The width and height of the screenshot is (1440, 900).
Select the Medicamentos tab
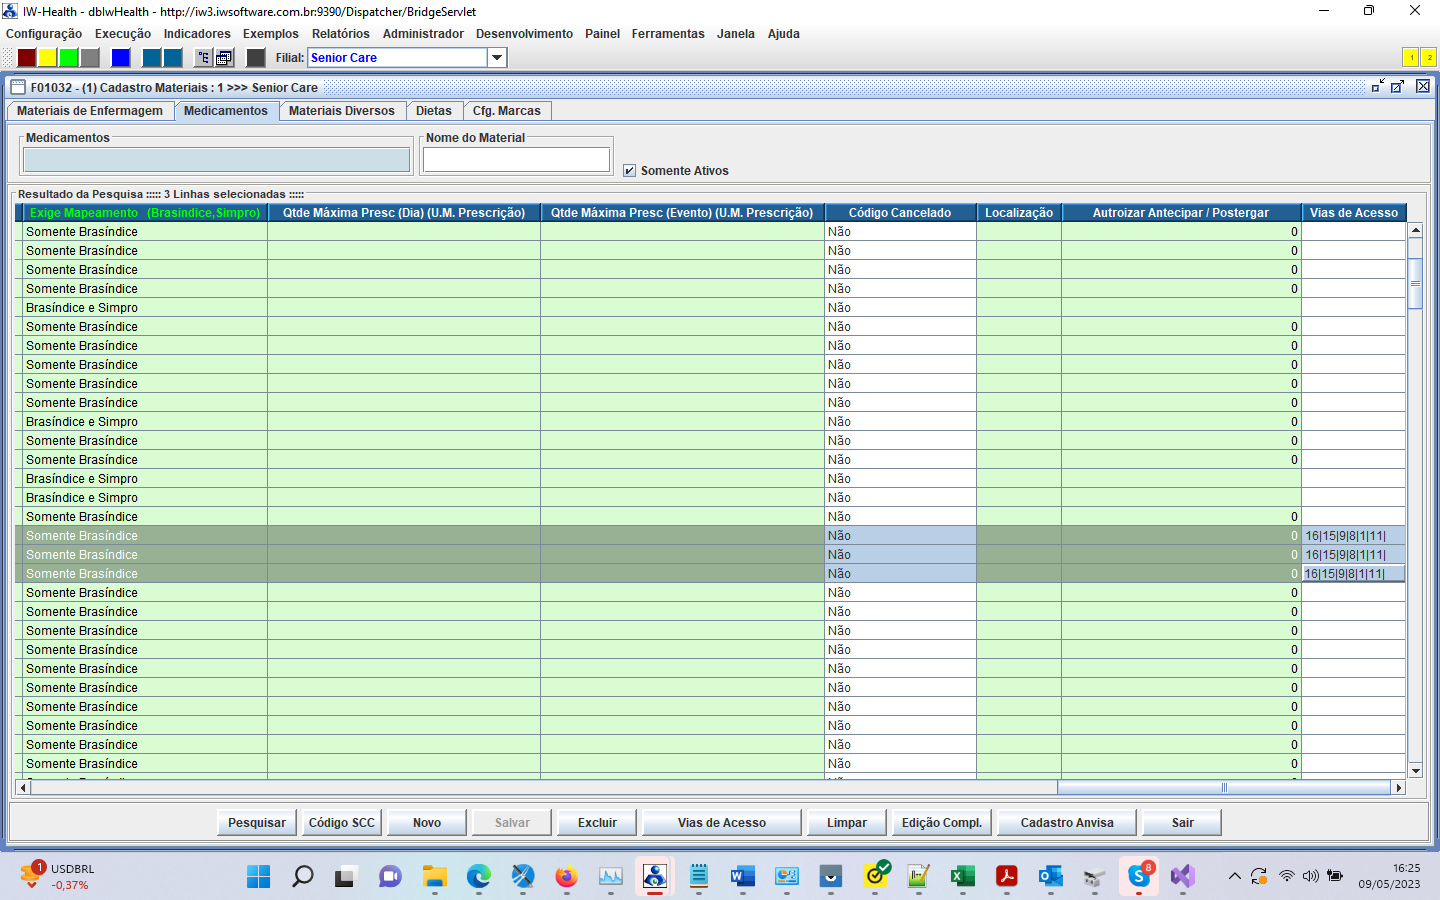click(226, 111)
